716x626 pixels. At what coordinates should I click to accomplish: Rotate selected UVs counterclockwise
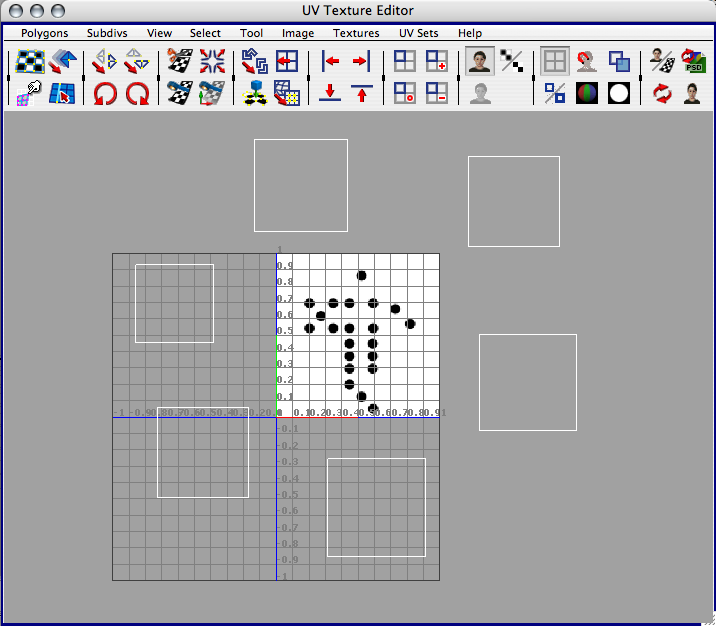(x=105, y=94)
